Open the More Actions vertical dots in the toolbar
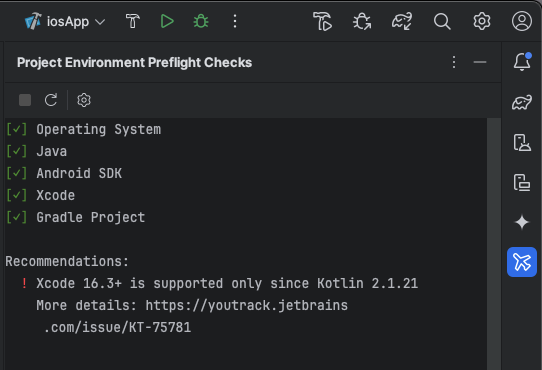 click(235, 21)
